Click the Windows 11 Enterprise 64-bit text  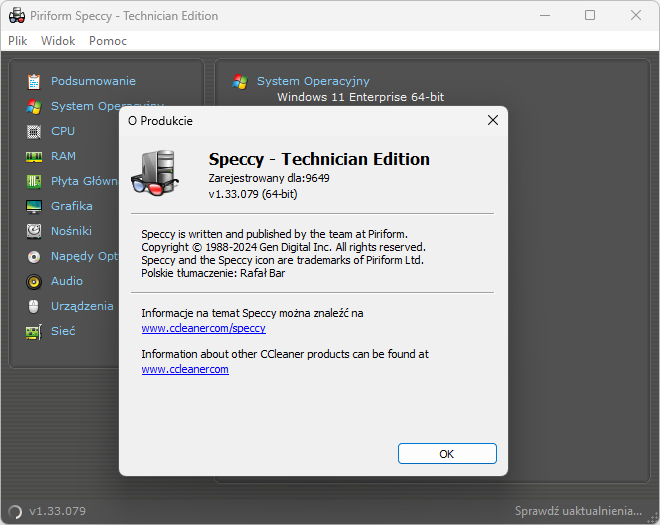[360, 97]
